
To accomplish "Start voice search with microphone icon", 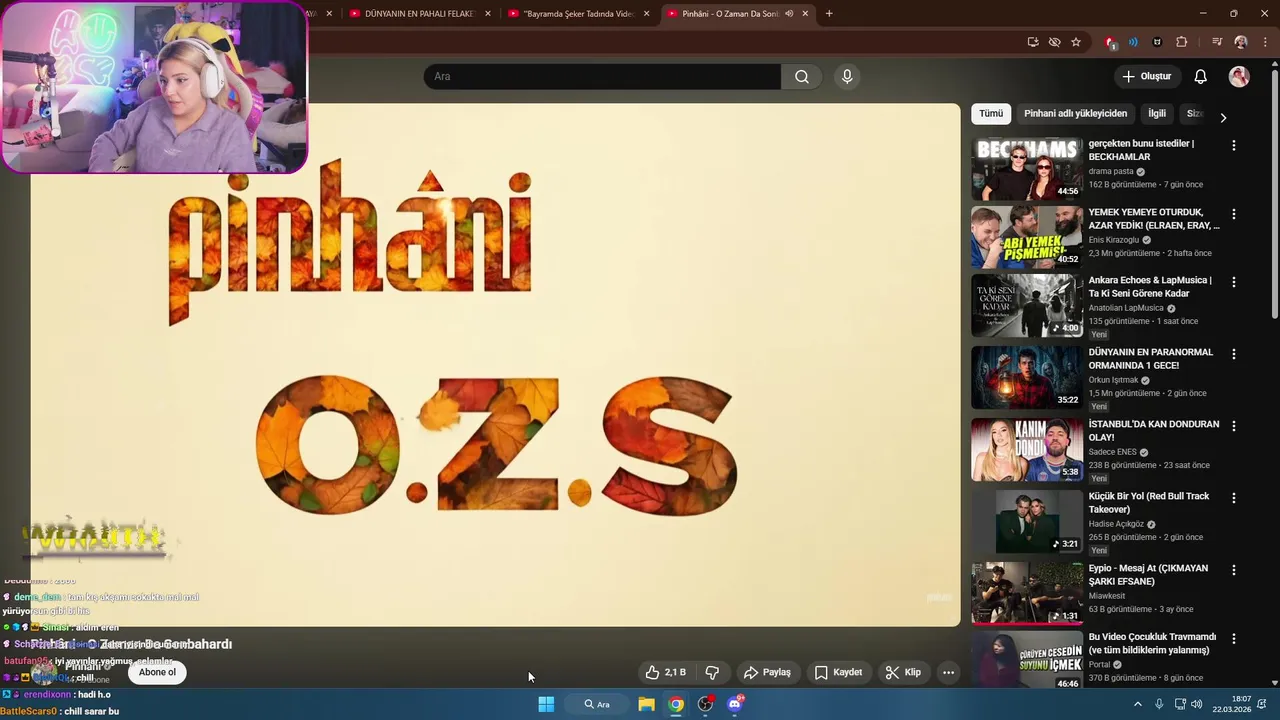I will [847, 77].
